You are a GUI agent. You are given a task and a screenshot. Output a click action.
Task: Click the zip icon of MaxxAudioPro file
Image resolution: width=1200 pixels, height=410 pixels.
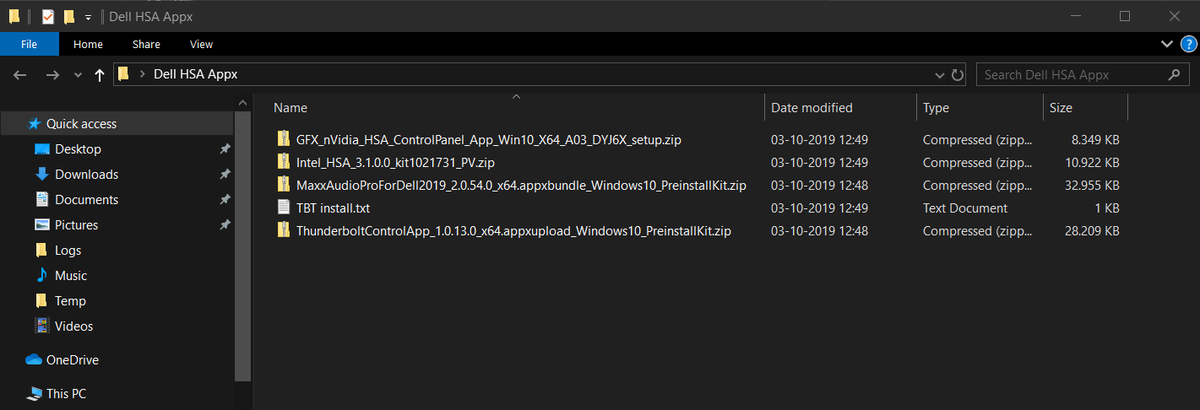coord(283,185)
